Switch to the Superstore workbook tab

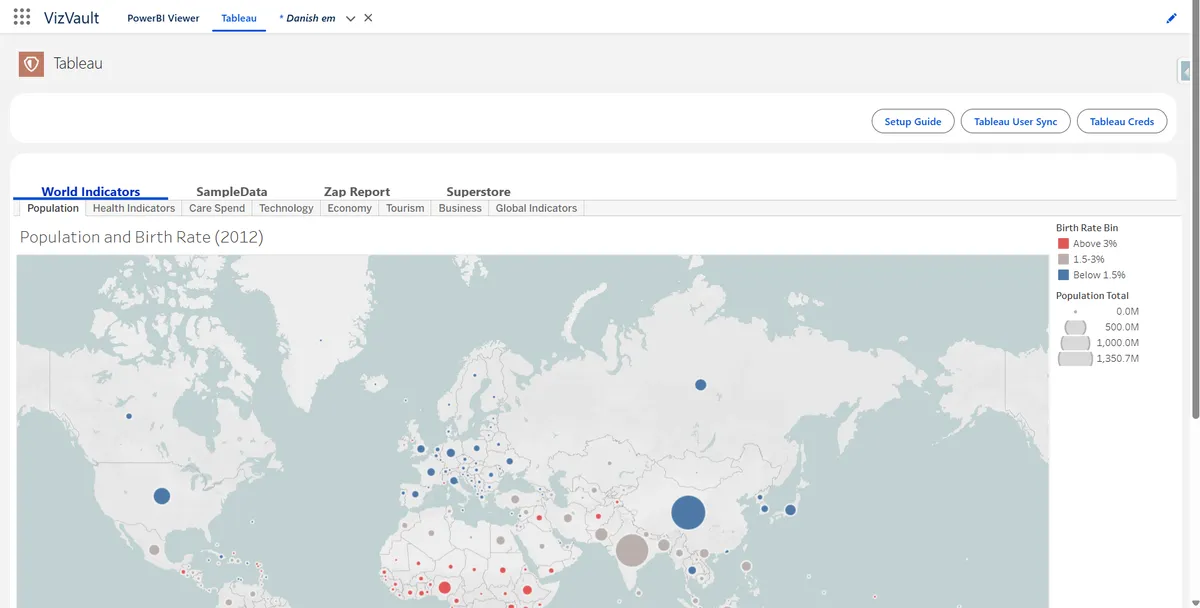(x=478, y=192)
